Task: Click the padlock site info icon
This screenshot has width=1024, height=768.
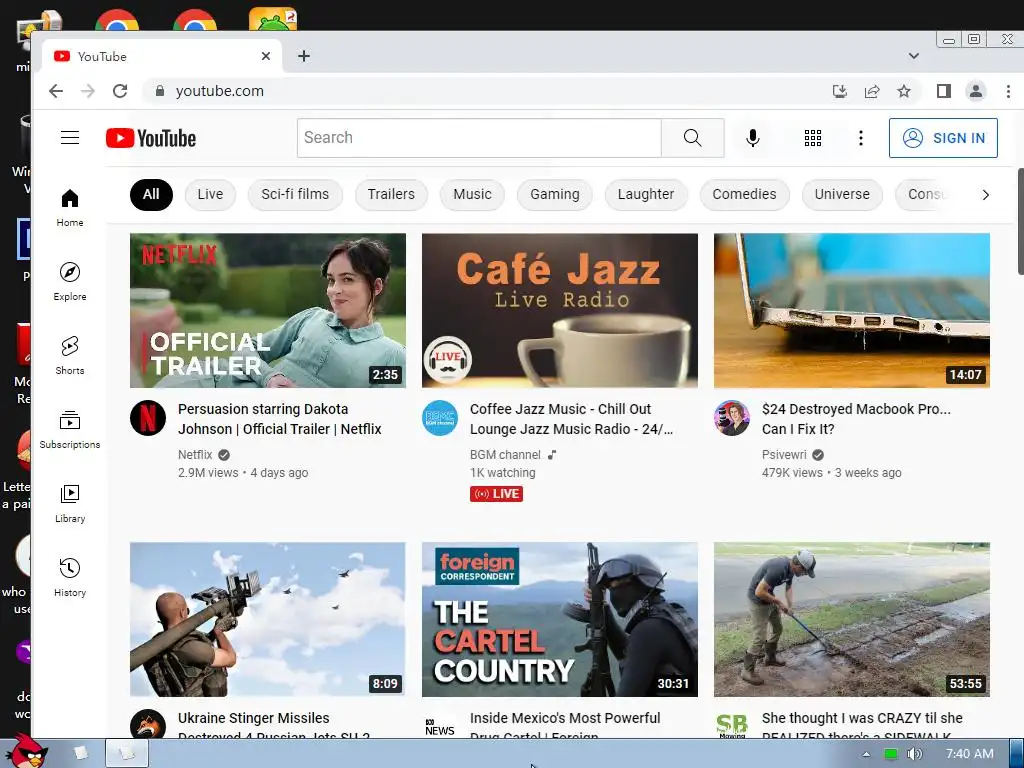Action: (x=159, y=91)
